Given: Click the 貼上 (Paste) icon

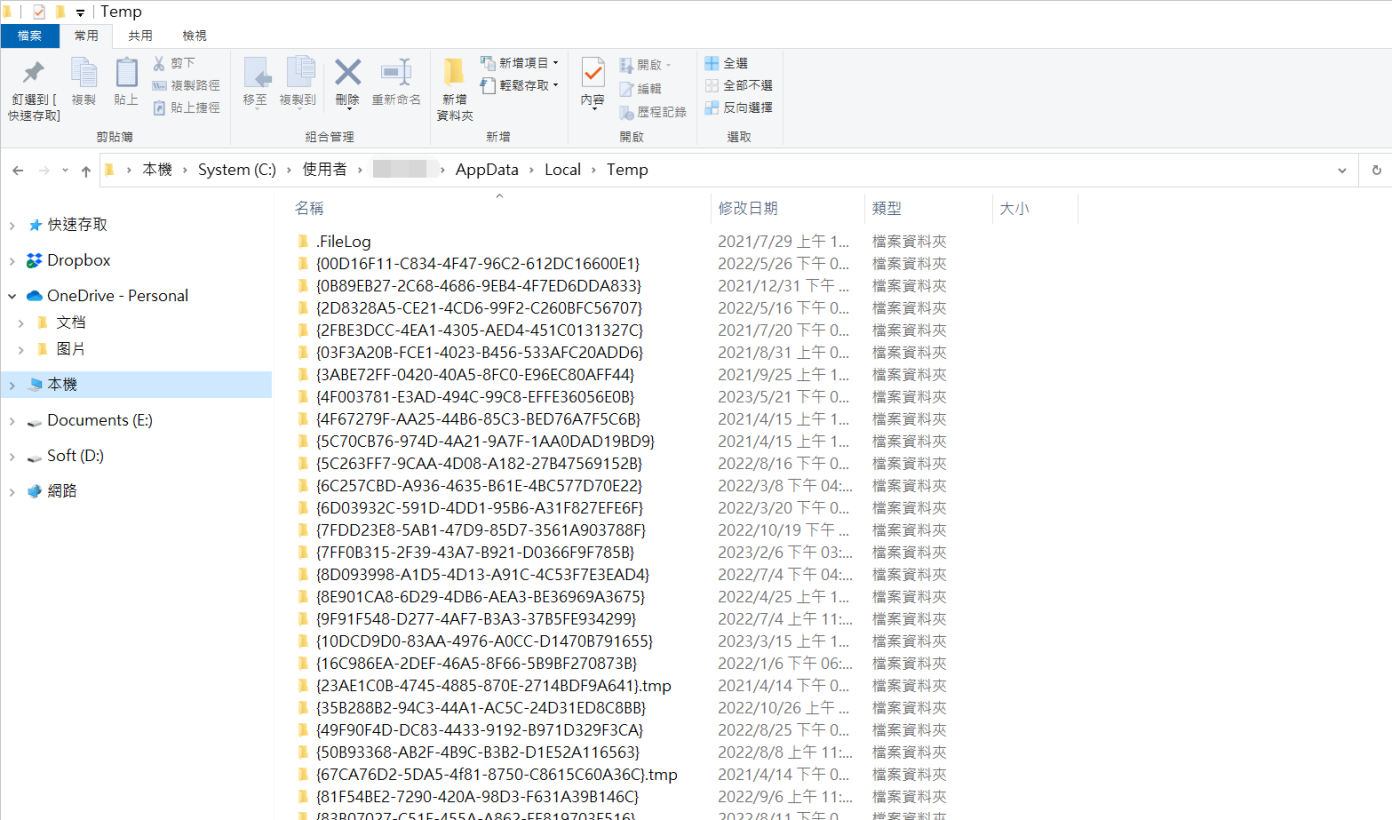Looking at the screenshot, I should (126, 80).
